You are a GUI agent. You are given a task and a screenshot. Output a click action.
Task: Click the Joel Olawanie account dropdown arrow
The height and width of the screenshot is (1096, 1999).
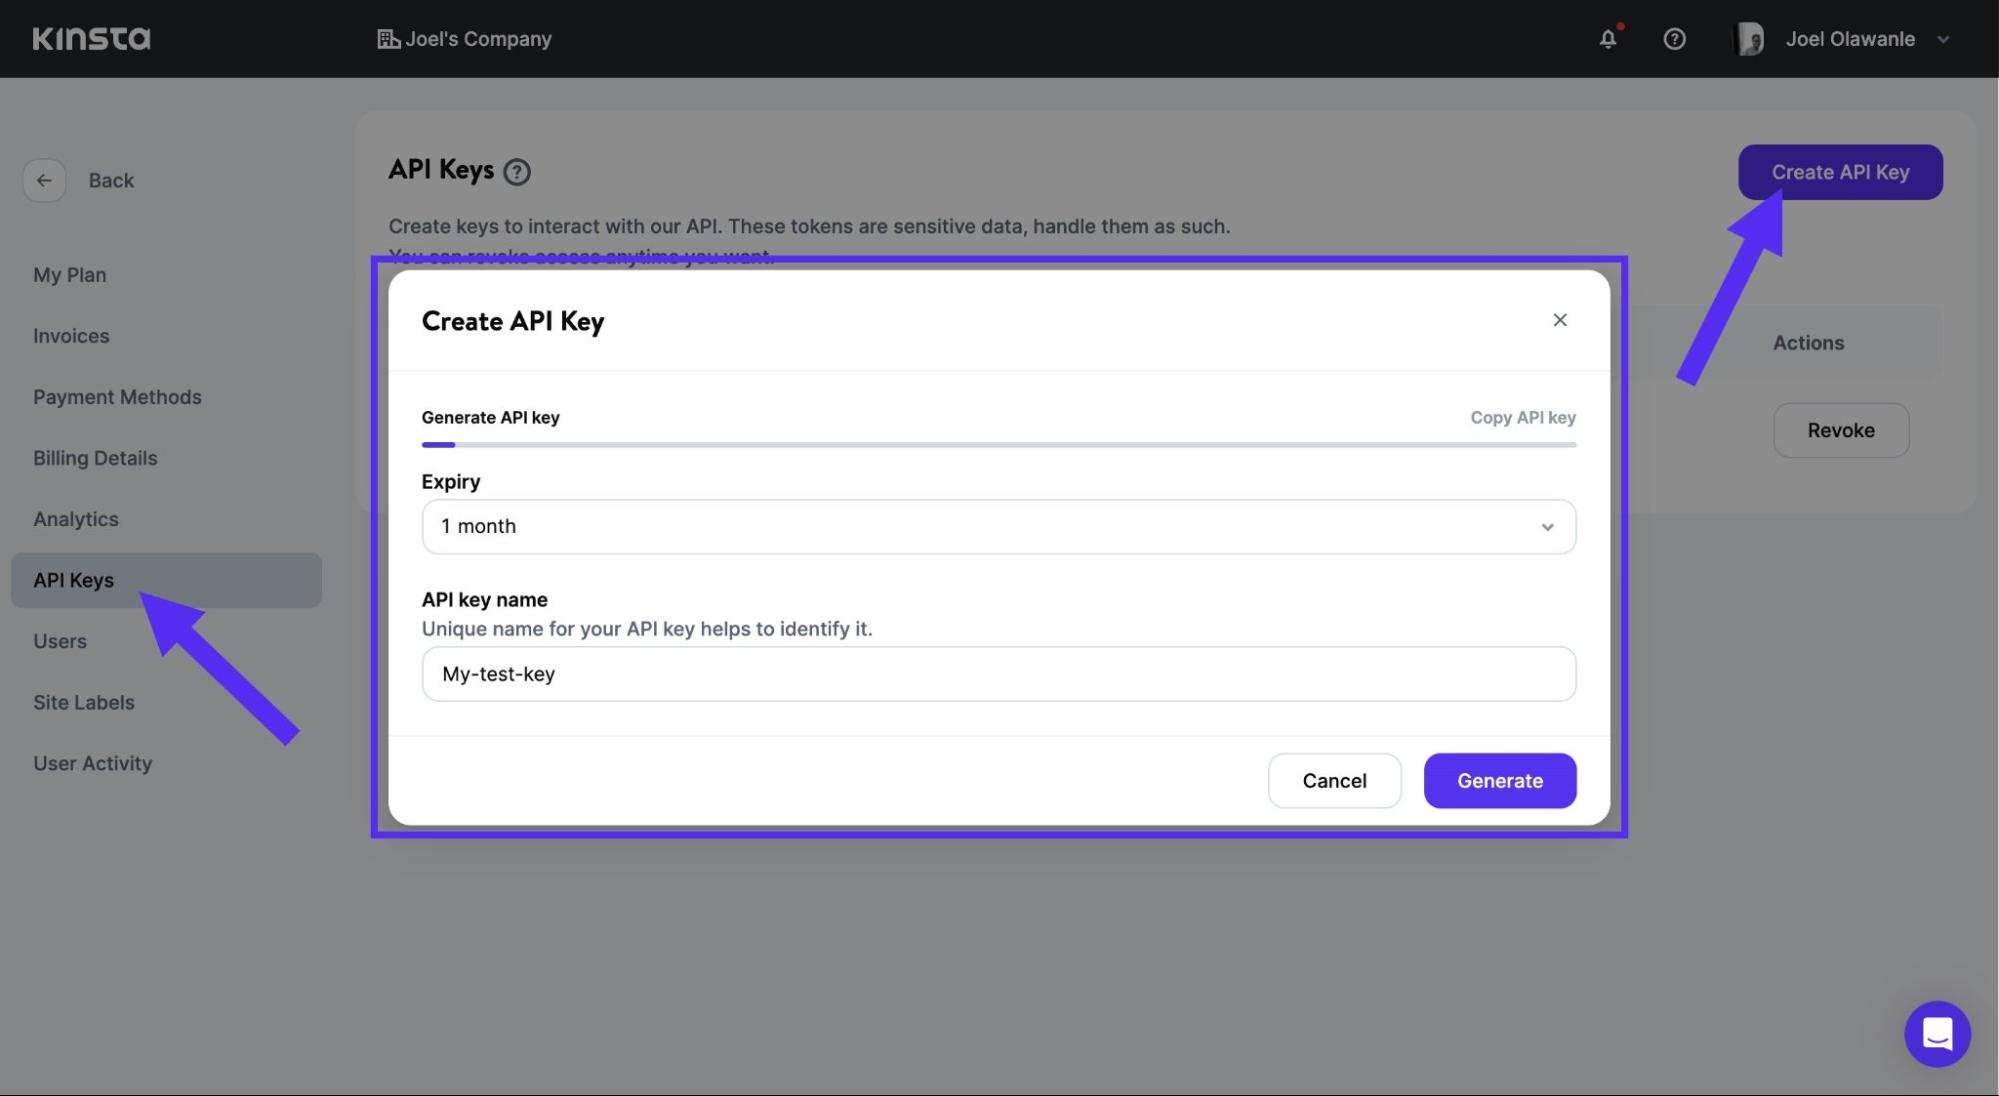click(x=1944, y=38)
